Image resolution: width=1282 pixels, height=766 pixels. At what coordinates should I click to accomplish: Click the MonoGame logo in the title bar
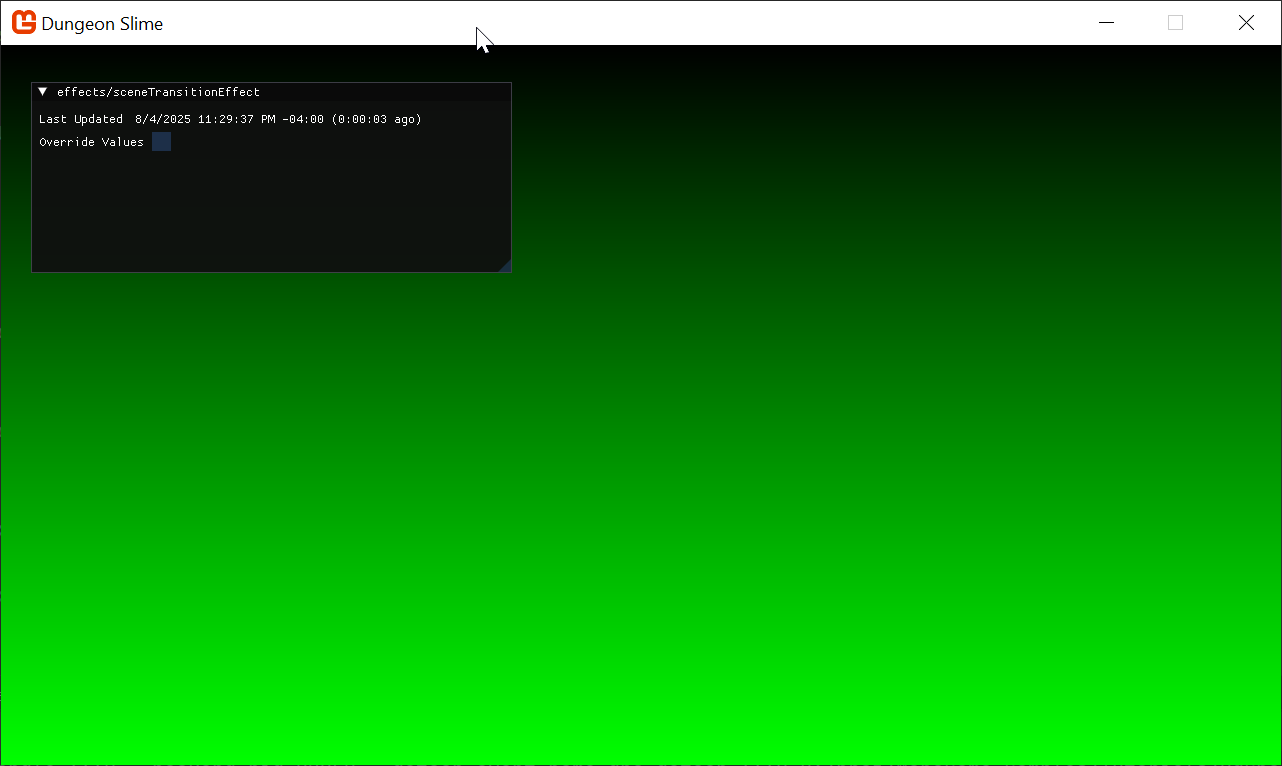click(23, 22)
